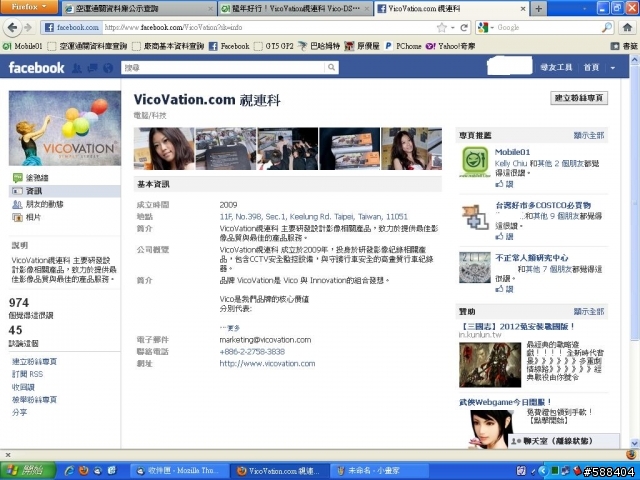Open bookmark star history dropdown arrow
Image resolution: width=640 pixels, height=480 pixels.
[453, 28]
